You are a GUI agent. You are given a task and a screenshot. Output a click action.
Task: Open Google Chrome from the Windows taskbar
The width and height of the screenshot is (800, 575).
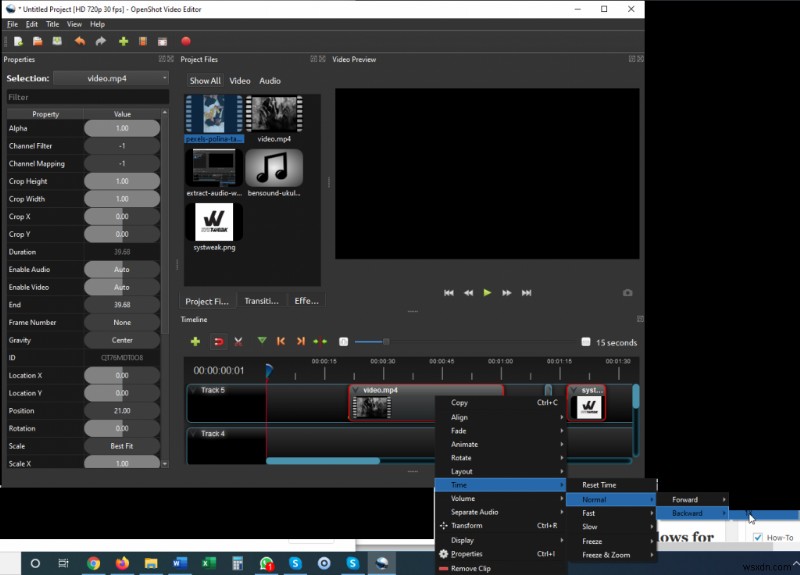pos(93,563)
